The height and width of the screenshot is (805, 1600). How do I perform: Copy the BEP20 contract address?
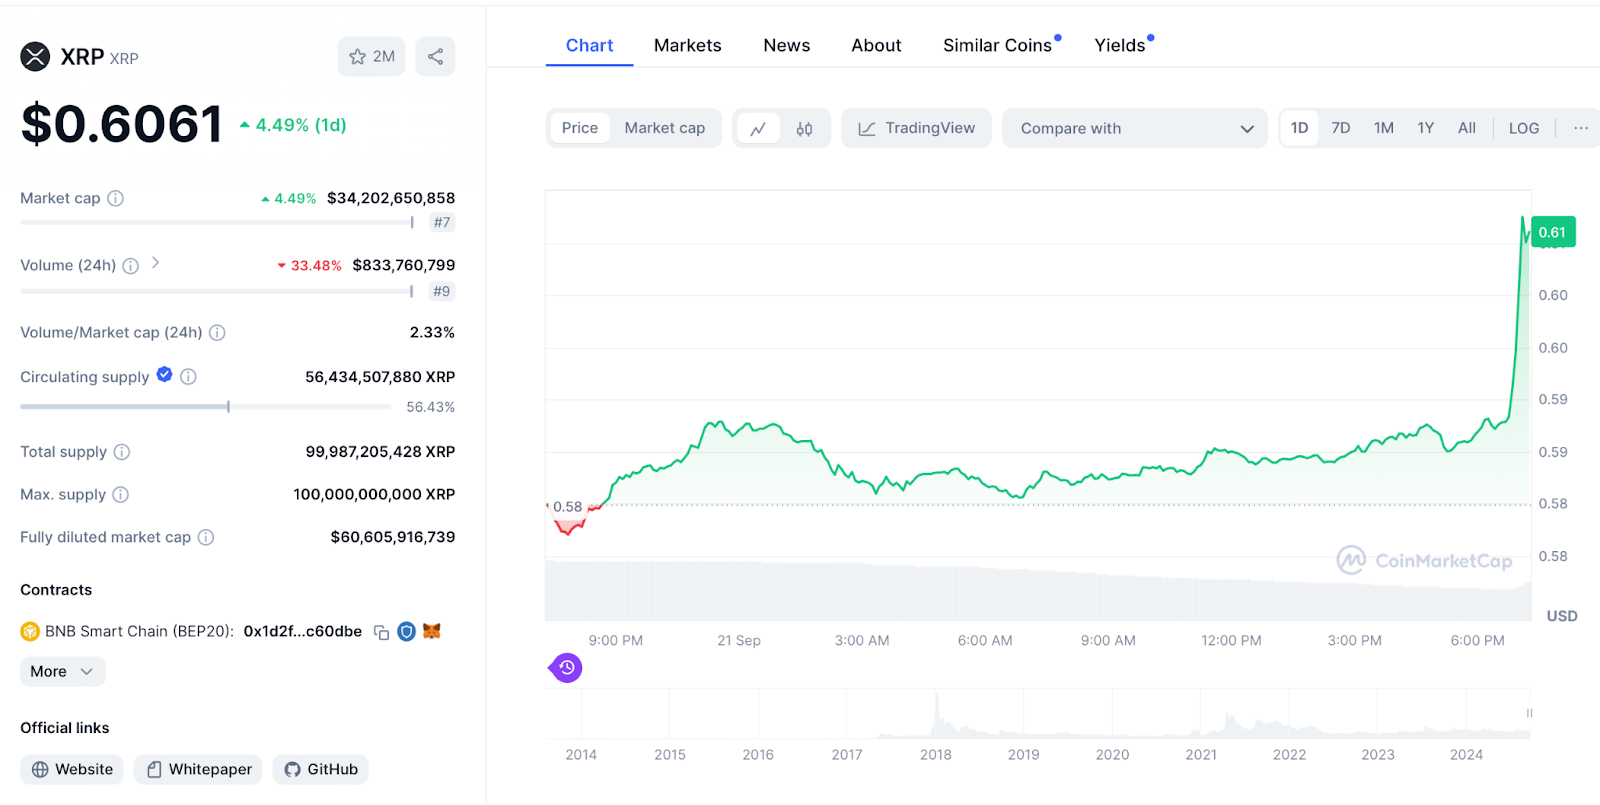click(x=381, y=632)
